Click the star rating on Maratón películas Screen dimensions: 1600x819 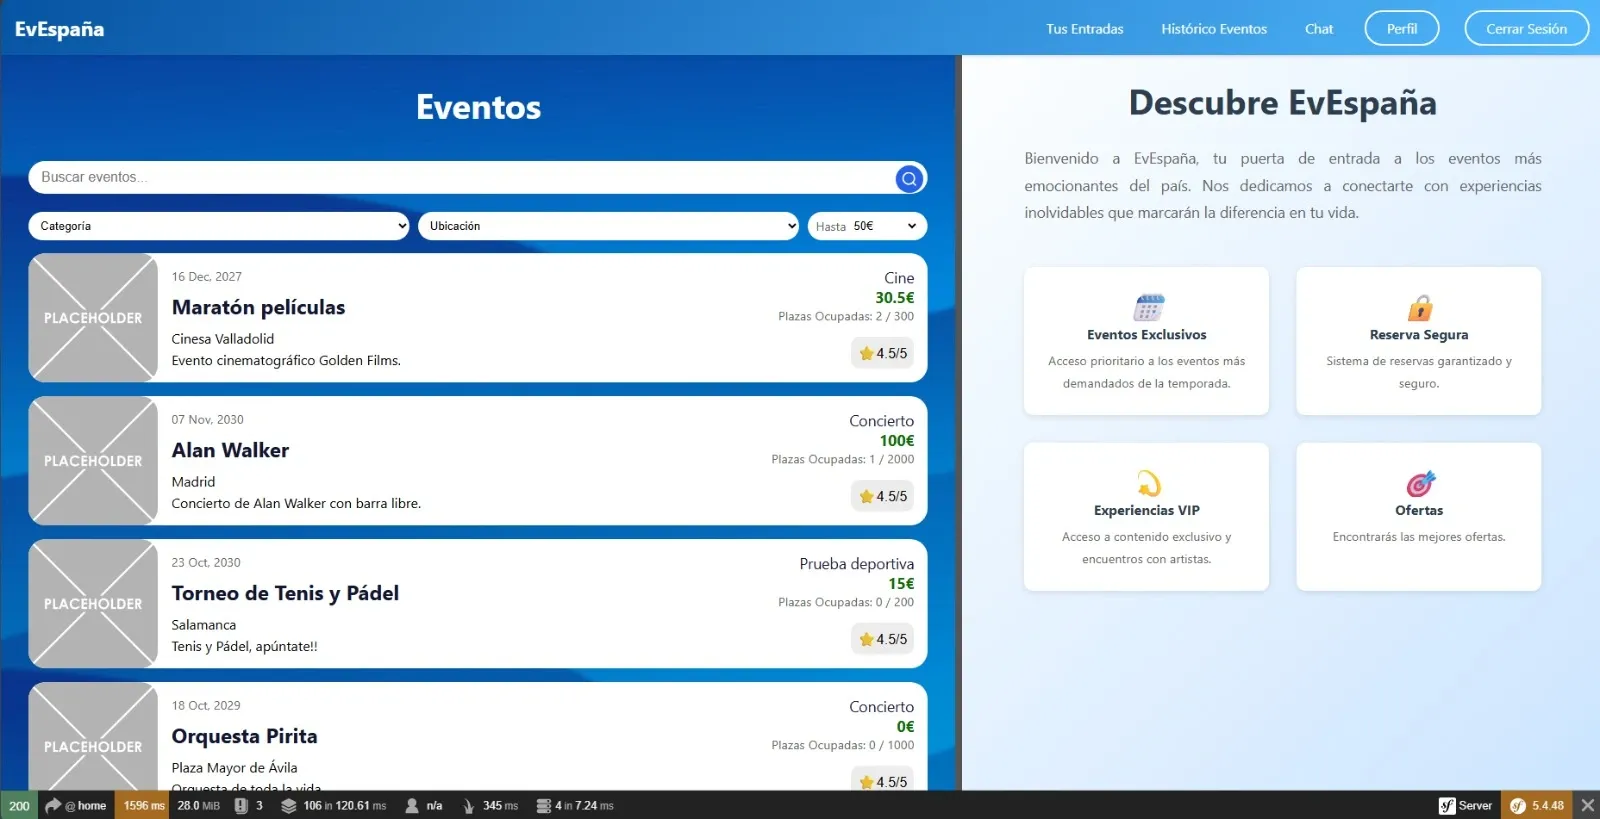pos(883,353)
